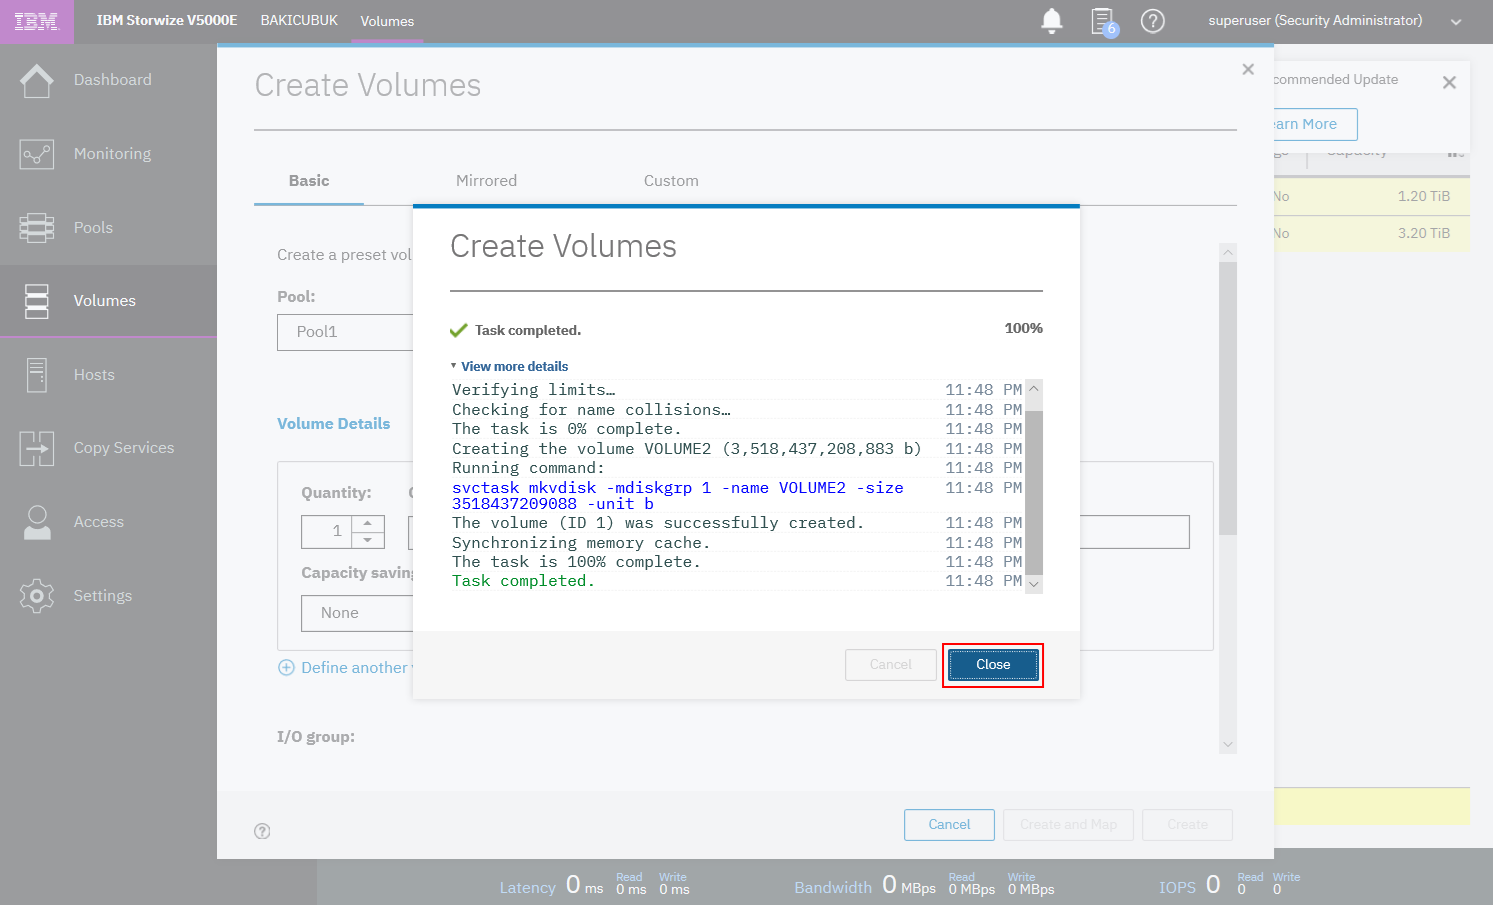Click the Access user icon
The width and height of the screenshot is (1493, 905).
click(x=37, y=522)
